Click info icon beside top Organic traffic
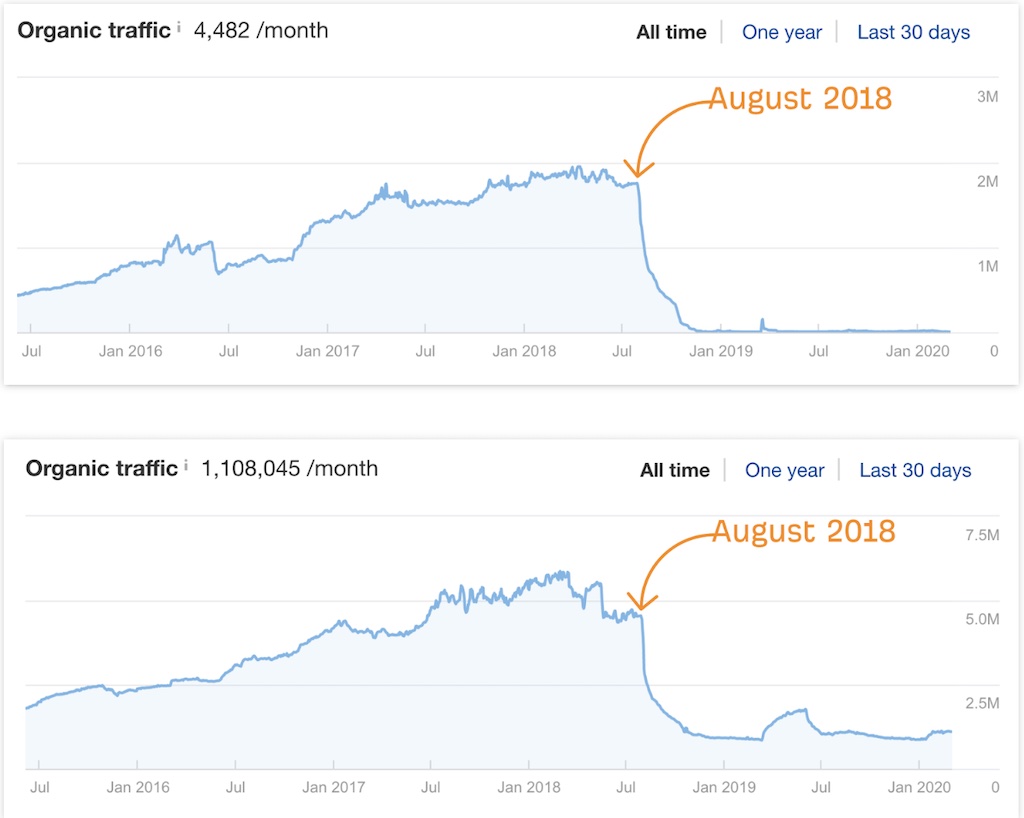1024x818 pixels. click(179, 27)
